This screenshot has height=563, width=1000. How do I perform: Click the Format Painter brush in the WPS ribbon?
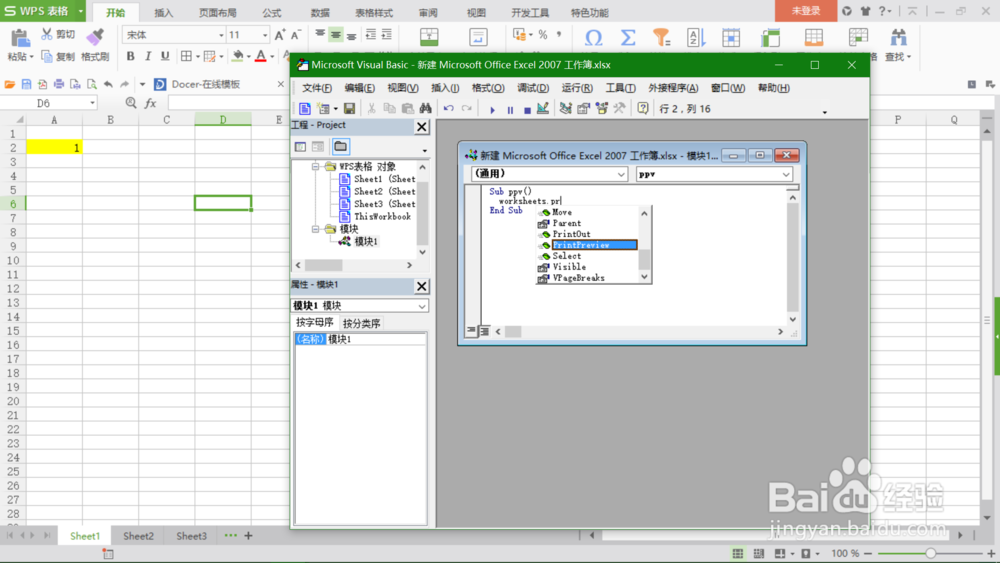point(95,38)
